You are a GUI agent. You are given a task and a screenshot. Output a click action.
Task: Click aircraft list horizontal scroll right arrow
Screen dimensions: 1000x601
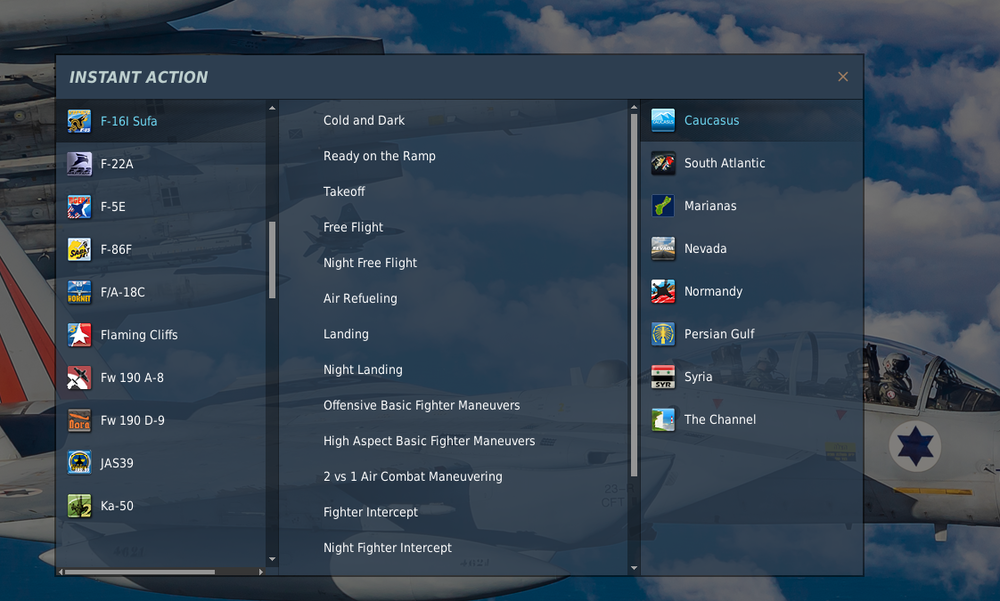pyautogui.click(x=261, y=572)
